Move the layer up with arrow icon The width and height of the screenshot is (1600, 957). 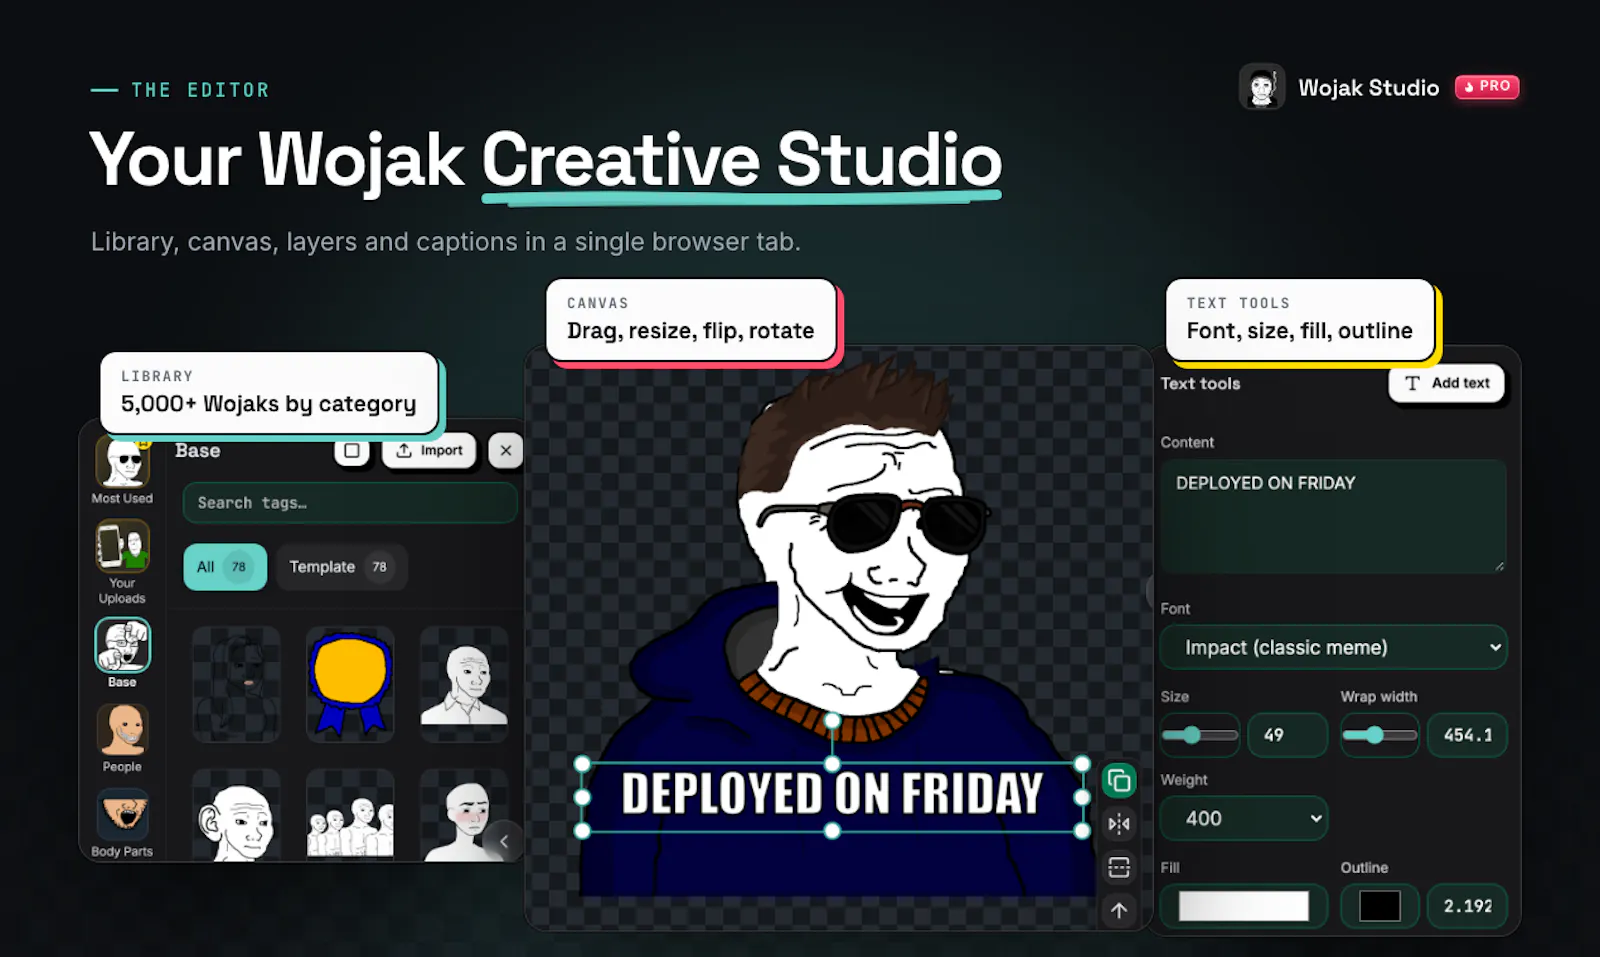[1119, 910]
